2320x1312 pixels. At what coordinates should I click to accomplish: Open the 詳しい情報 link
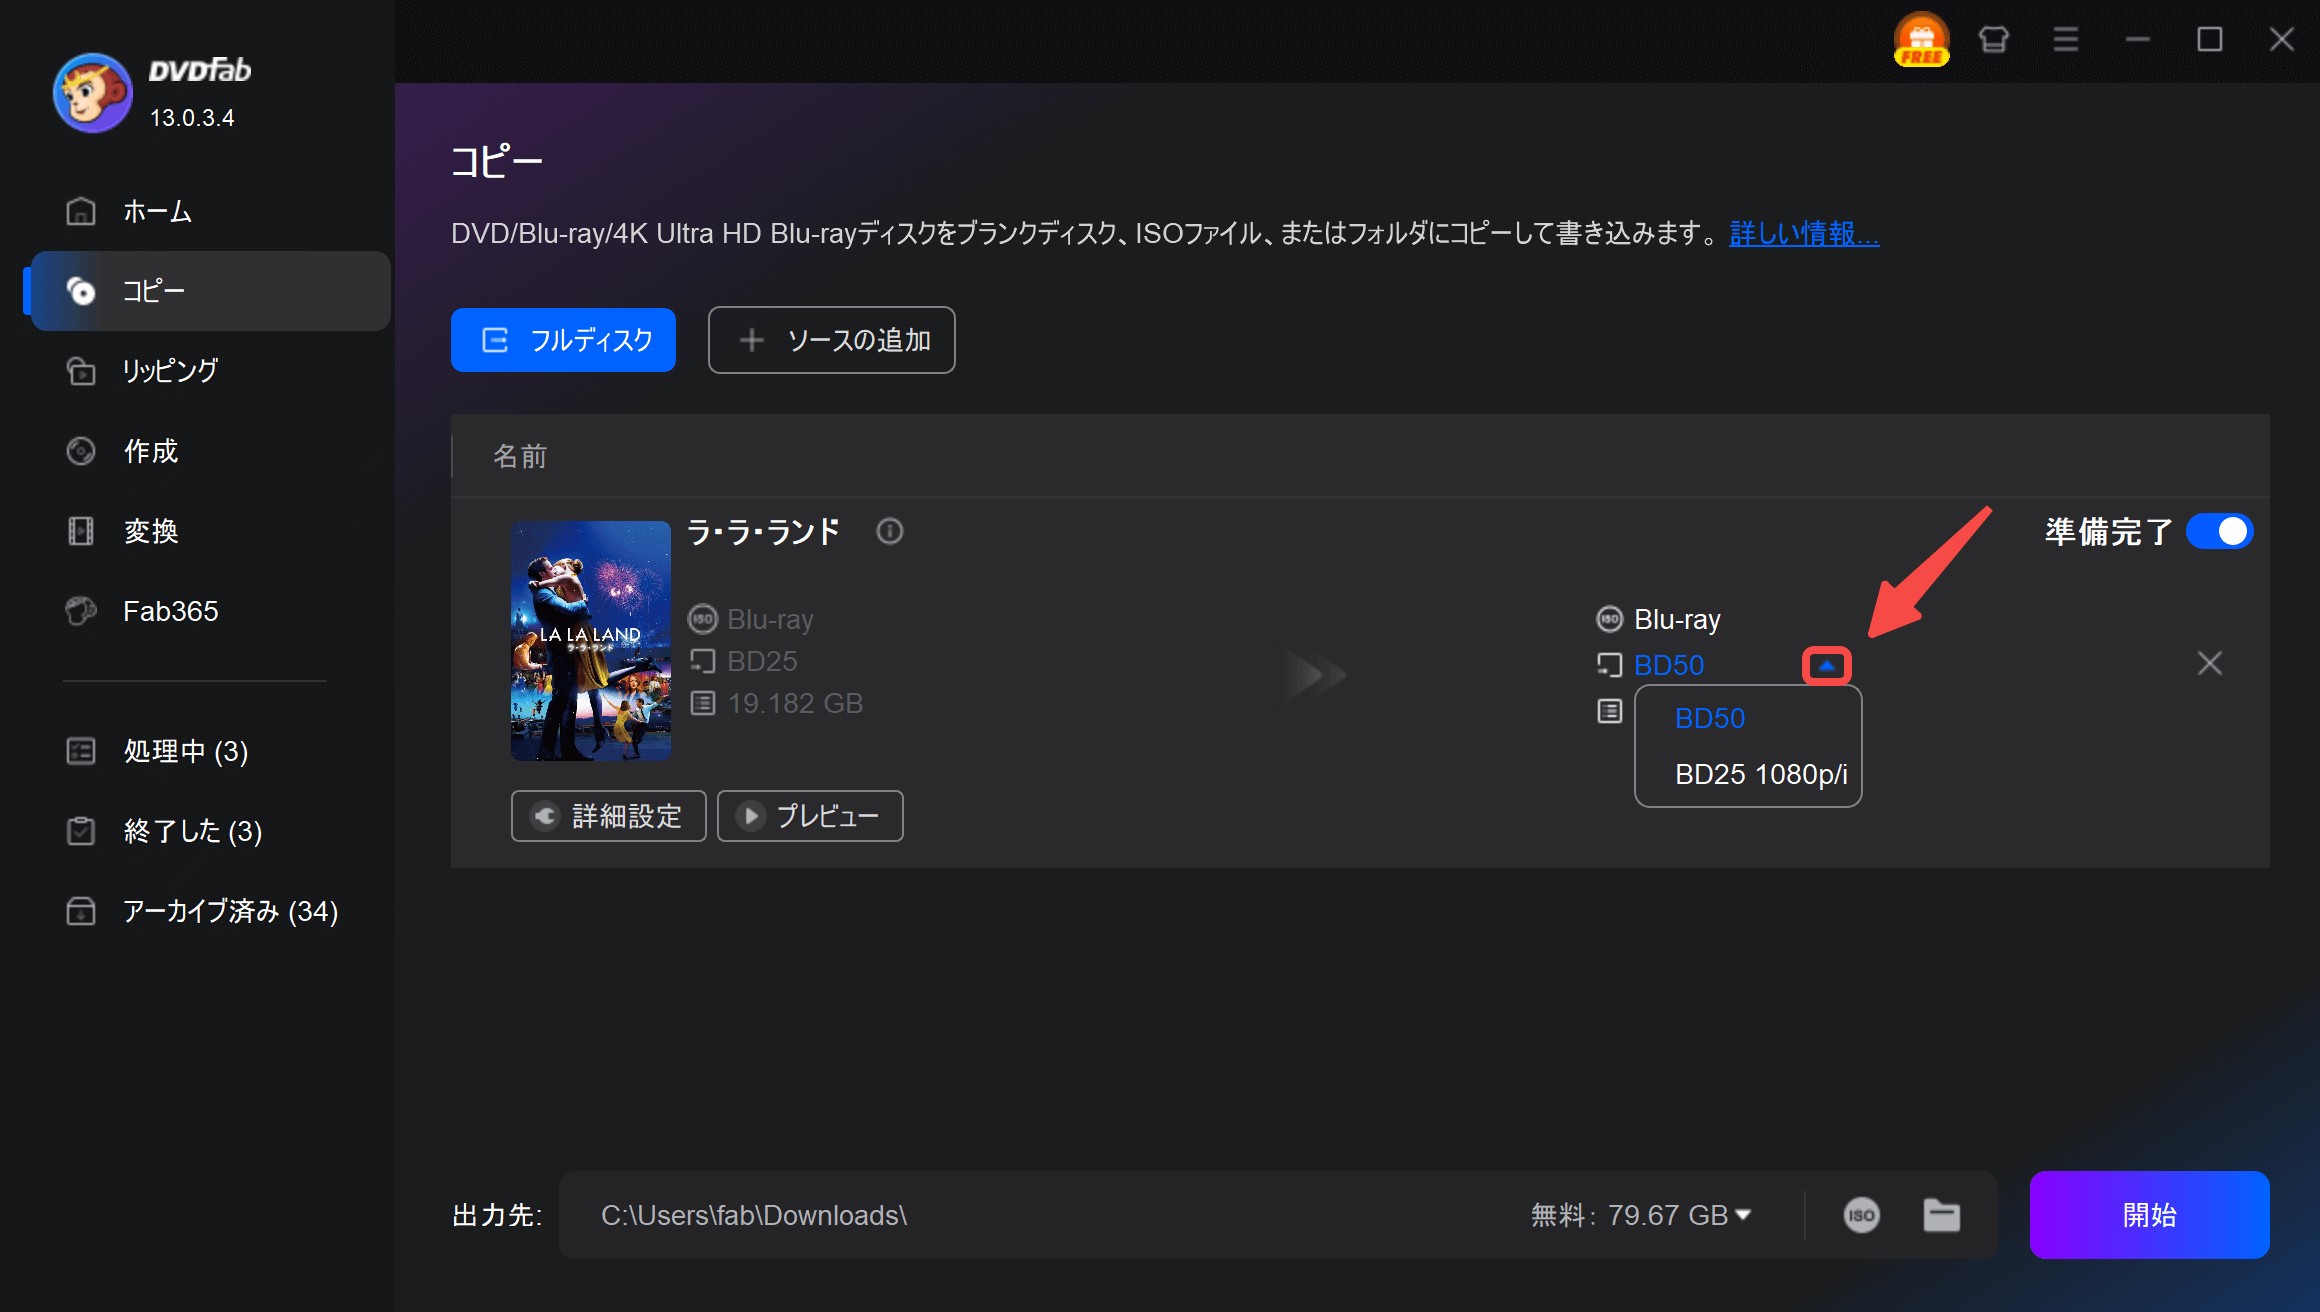click(x=1804, y=233)
